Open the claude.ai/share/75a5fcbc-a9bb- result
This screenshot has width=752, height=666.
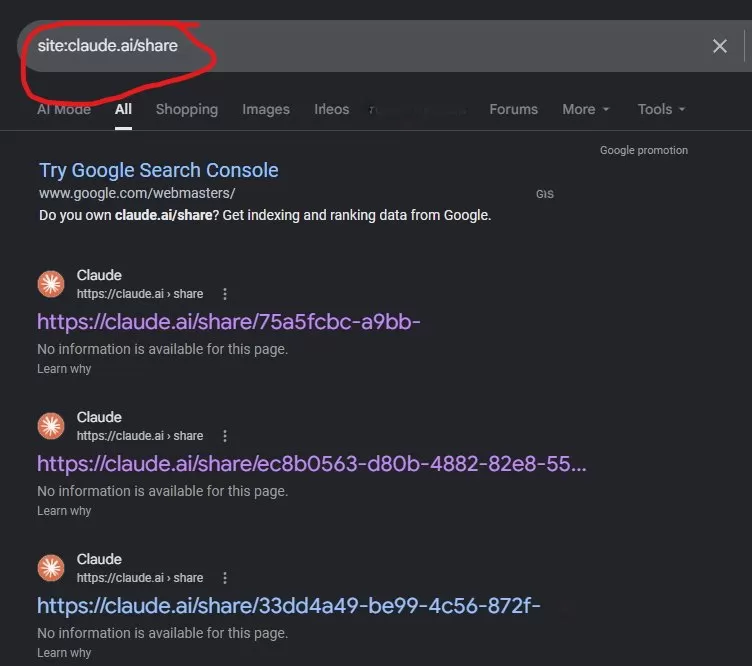229,322
